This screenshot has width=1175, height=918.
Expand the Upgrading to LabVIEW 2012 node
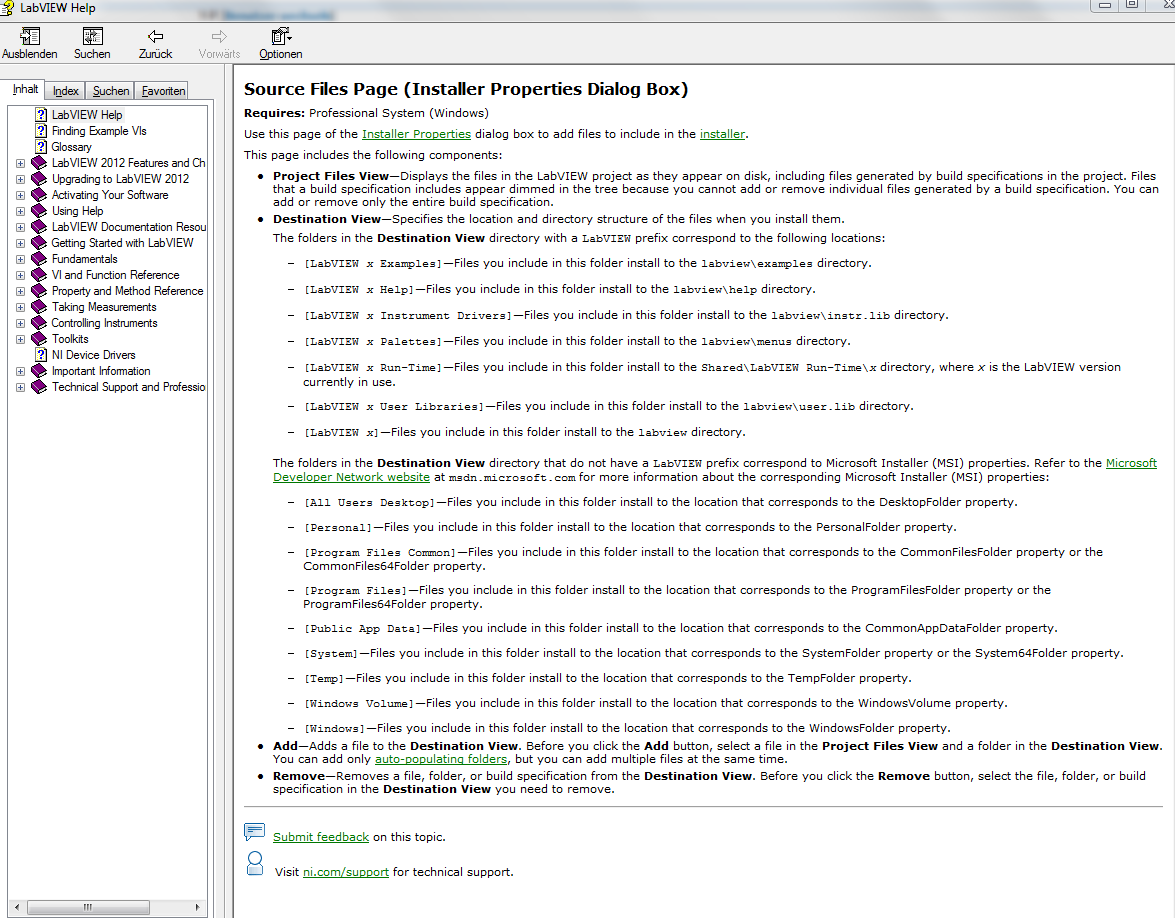[20, 179]
